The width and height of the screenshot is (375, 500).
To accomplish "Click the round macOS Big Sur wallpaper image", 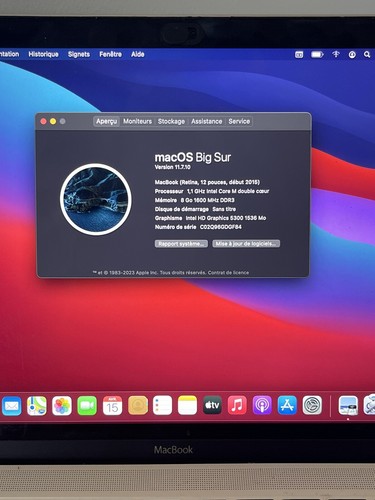I will (x=96, y=199).
